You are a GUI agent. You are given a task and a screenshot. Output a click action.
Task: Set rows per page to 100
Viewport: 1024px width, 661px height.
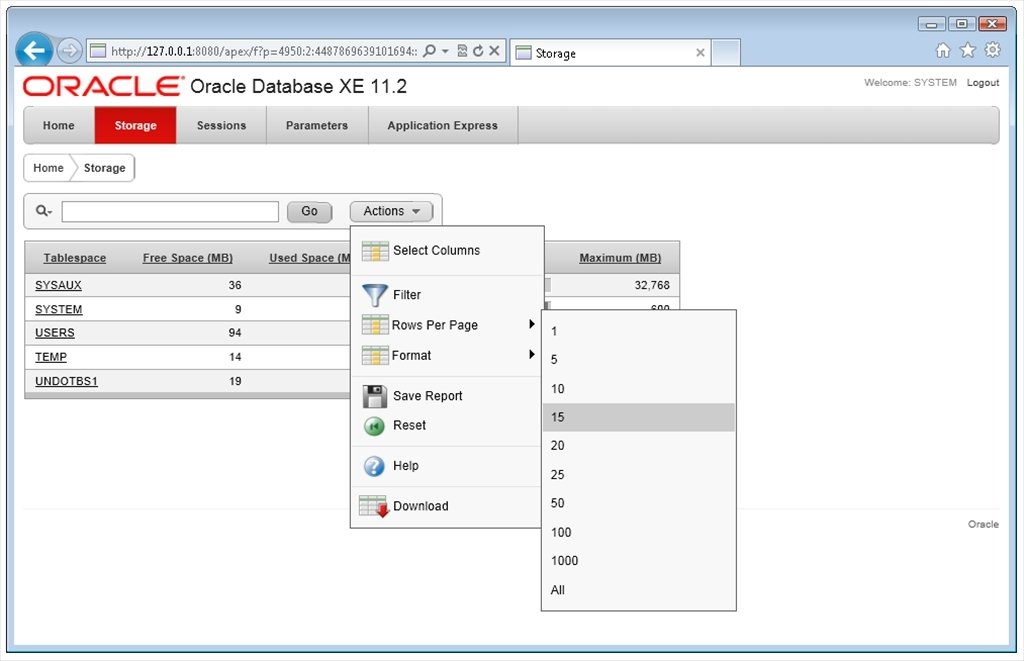click(639, 532)
